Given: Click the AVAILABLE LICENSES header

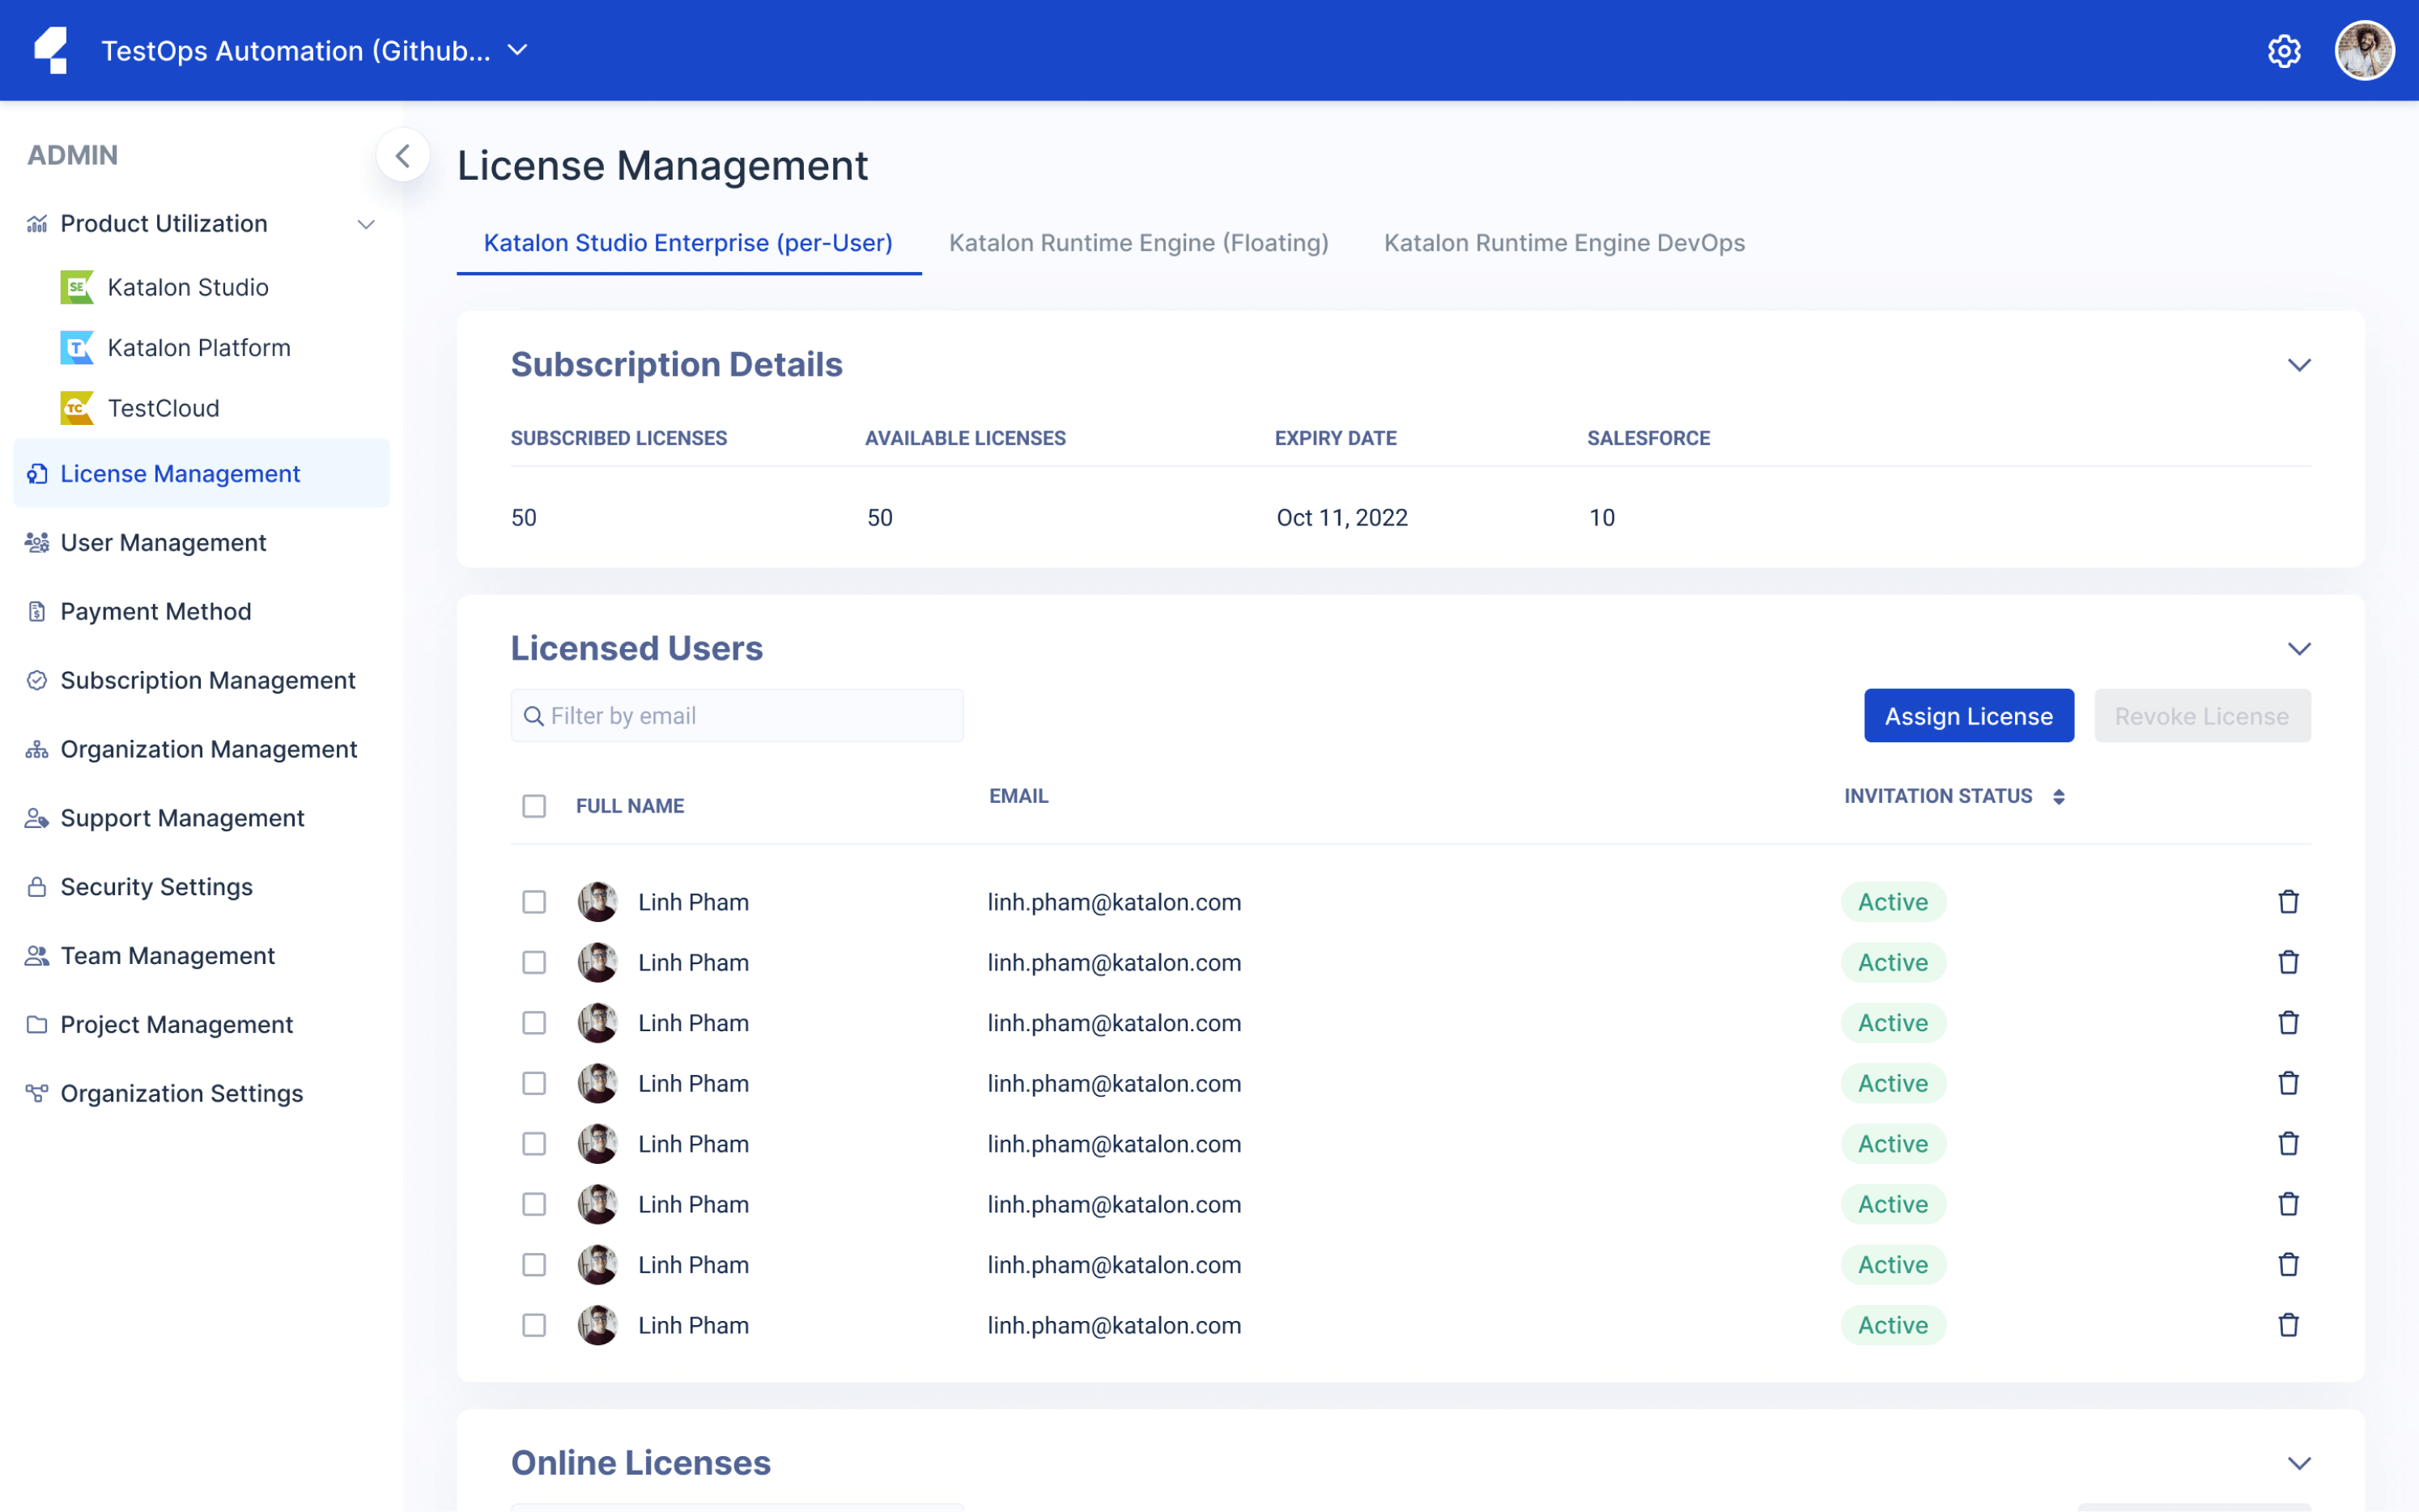Looking at the screenshot, I should pos(965,438).
